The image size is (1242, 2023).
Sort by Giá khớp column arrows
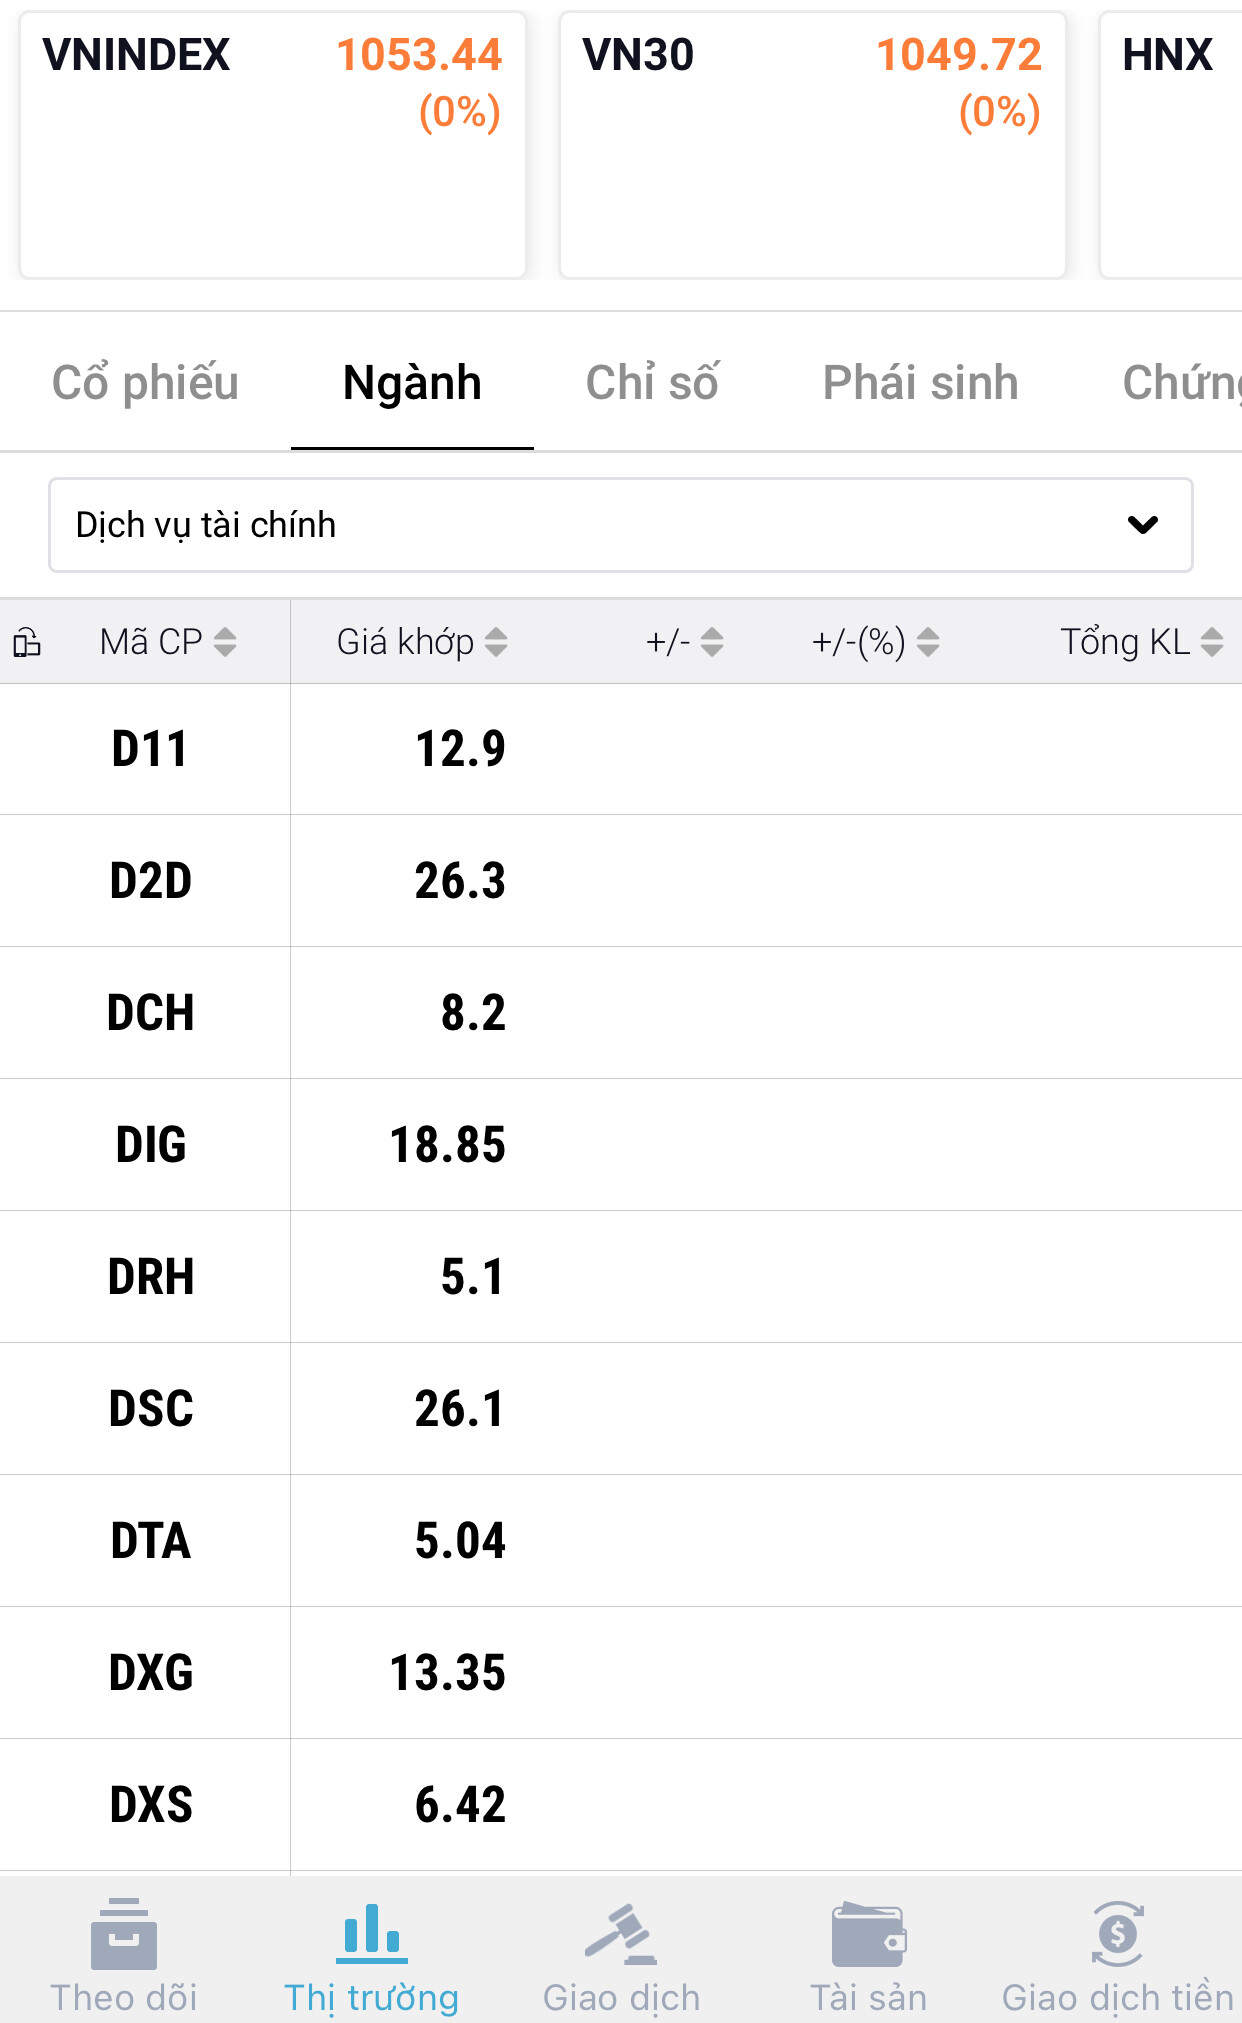(x=496, y=642)
